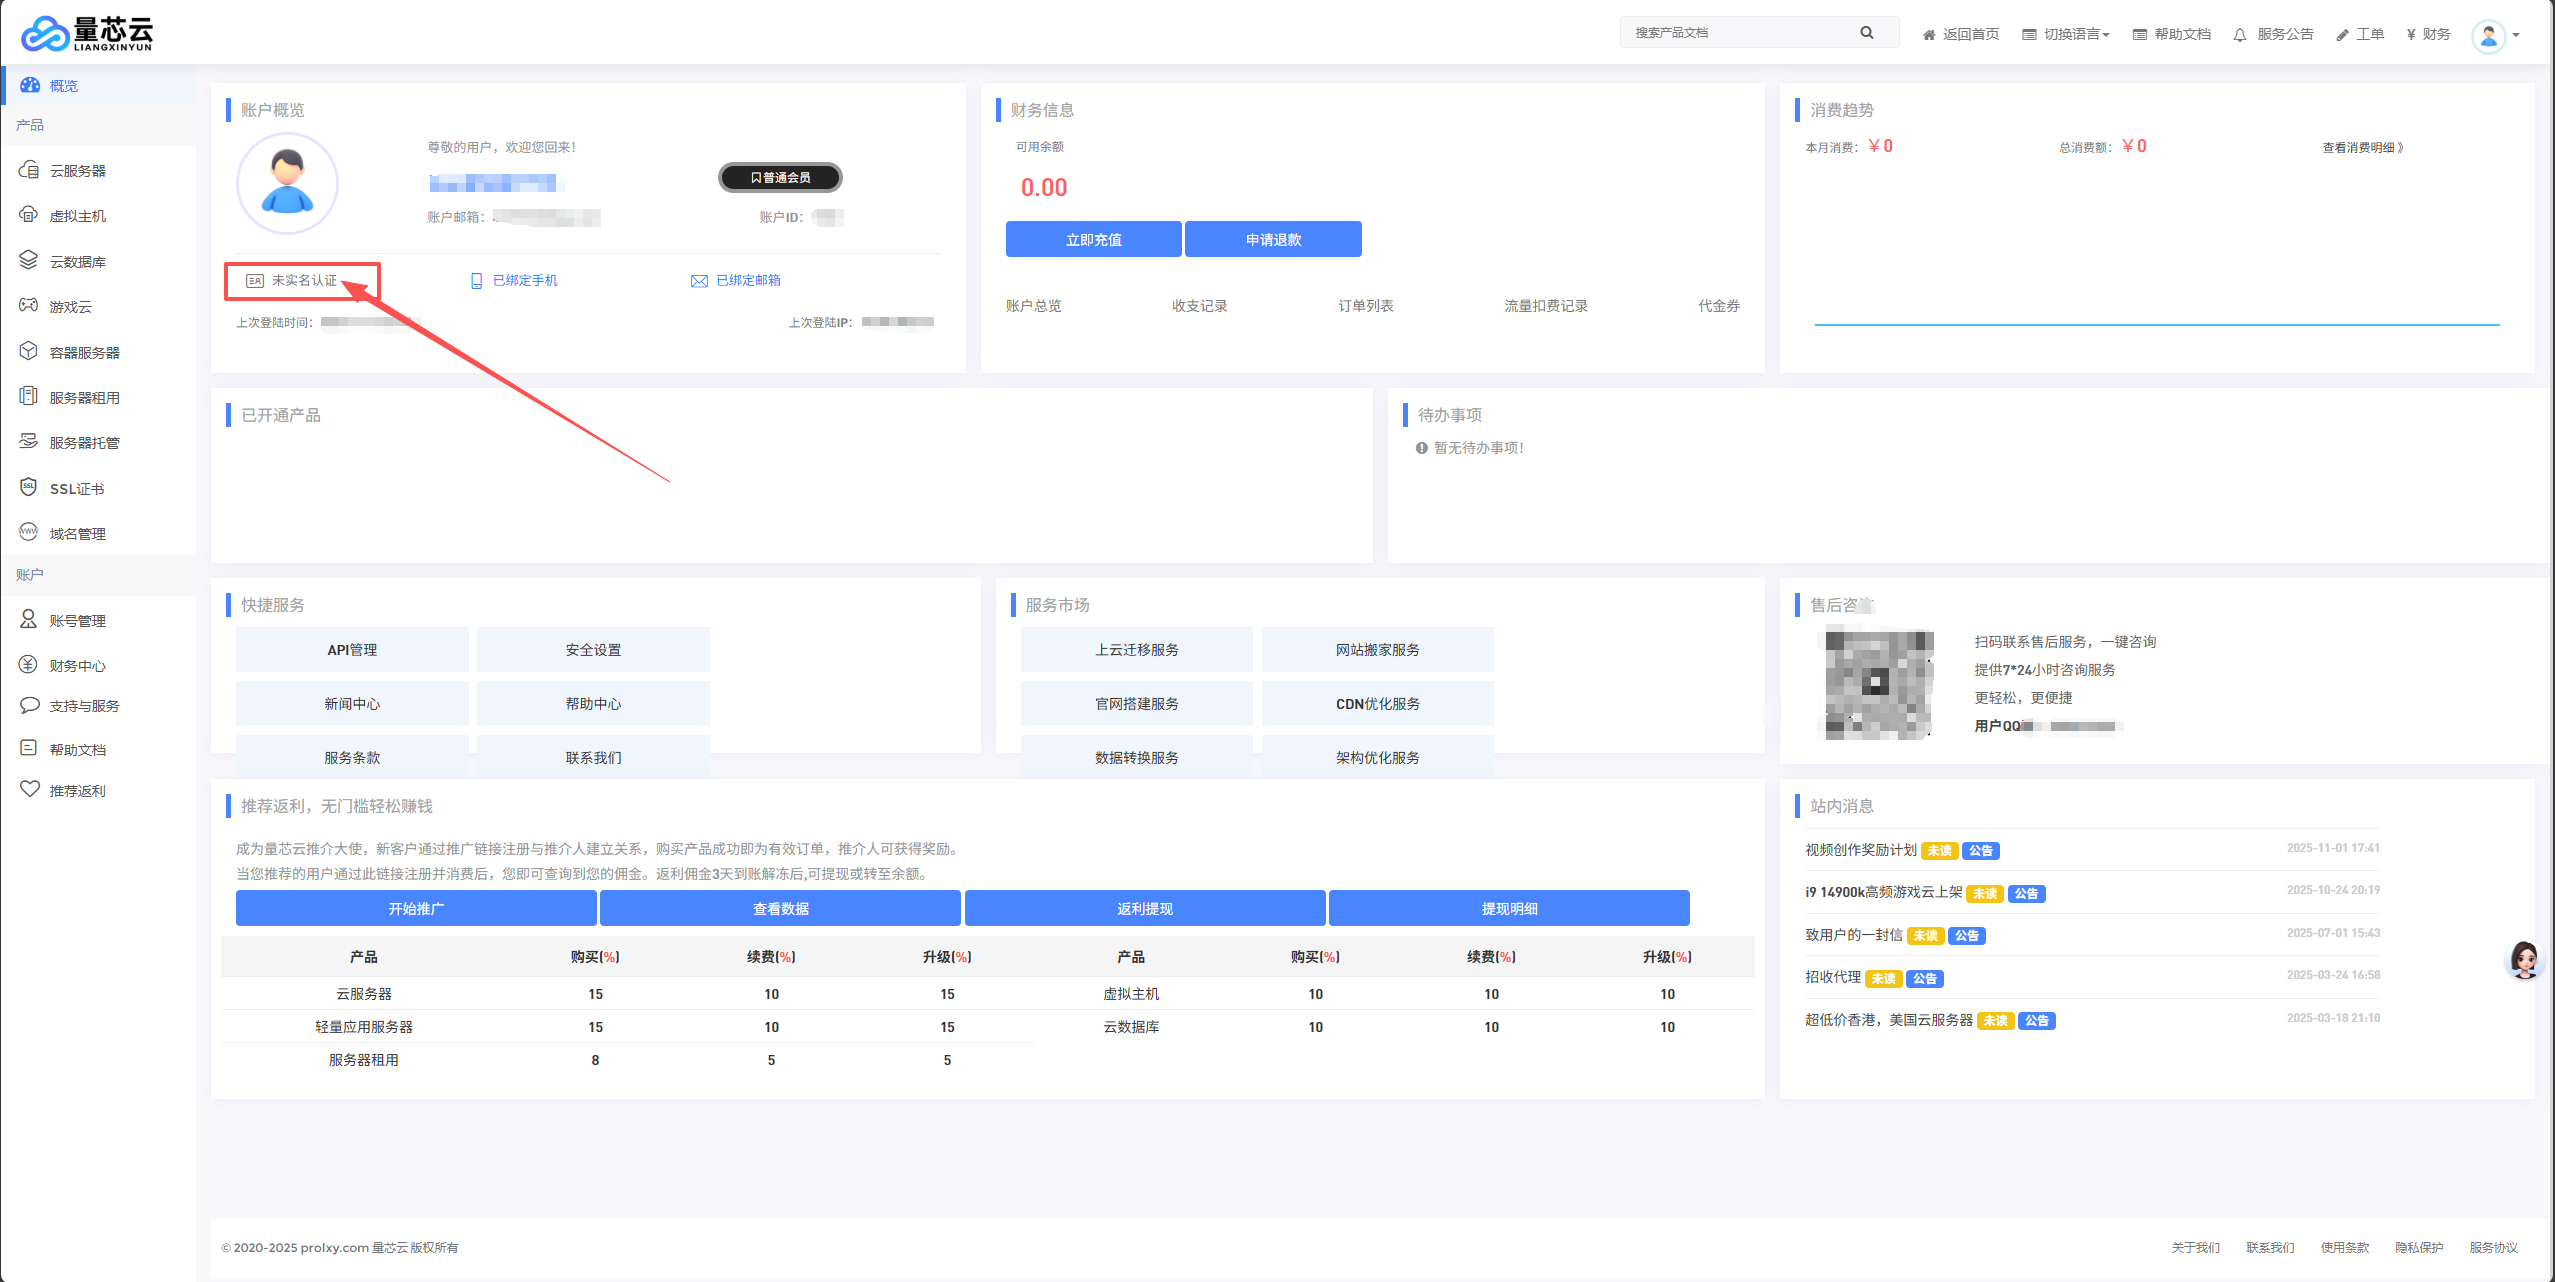Open the service announcements bell icon

pyautogui.click(x=2239, y=35)
